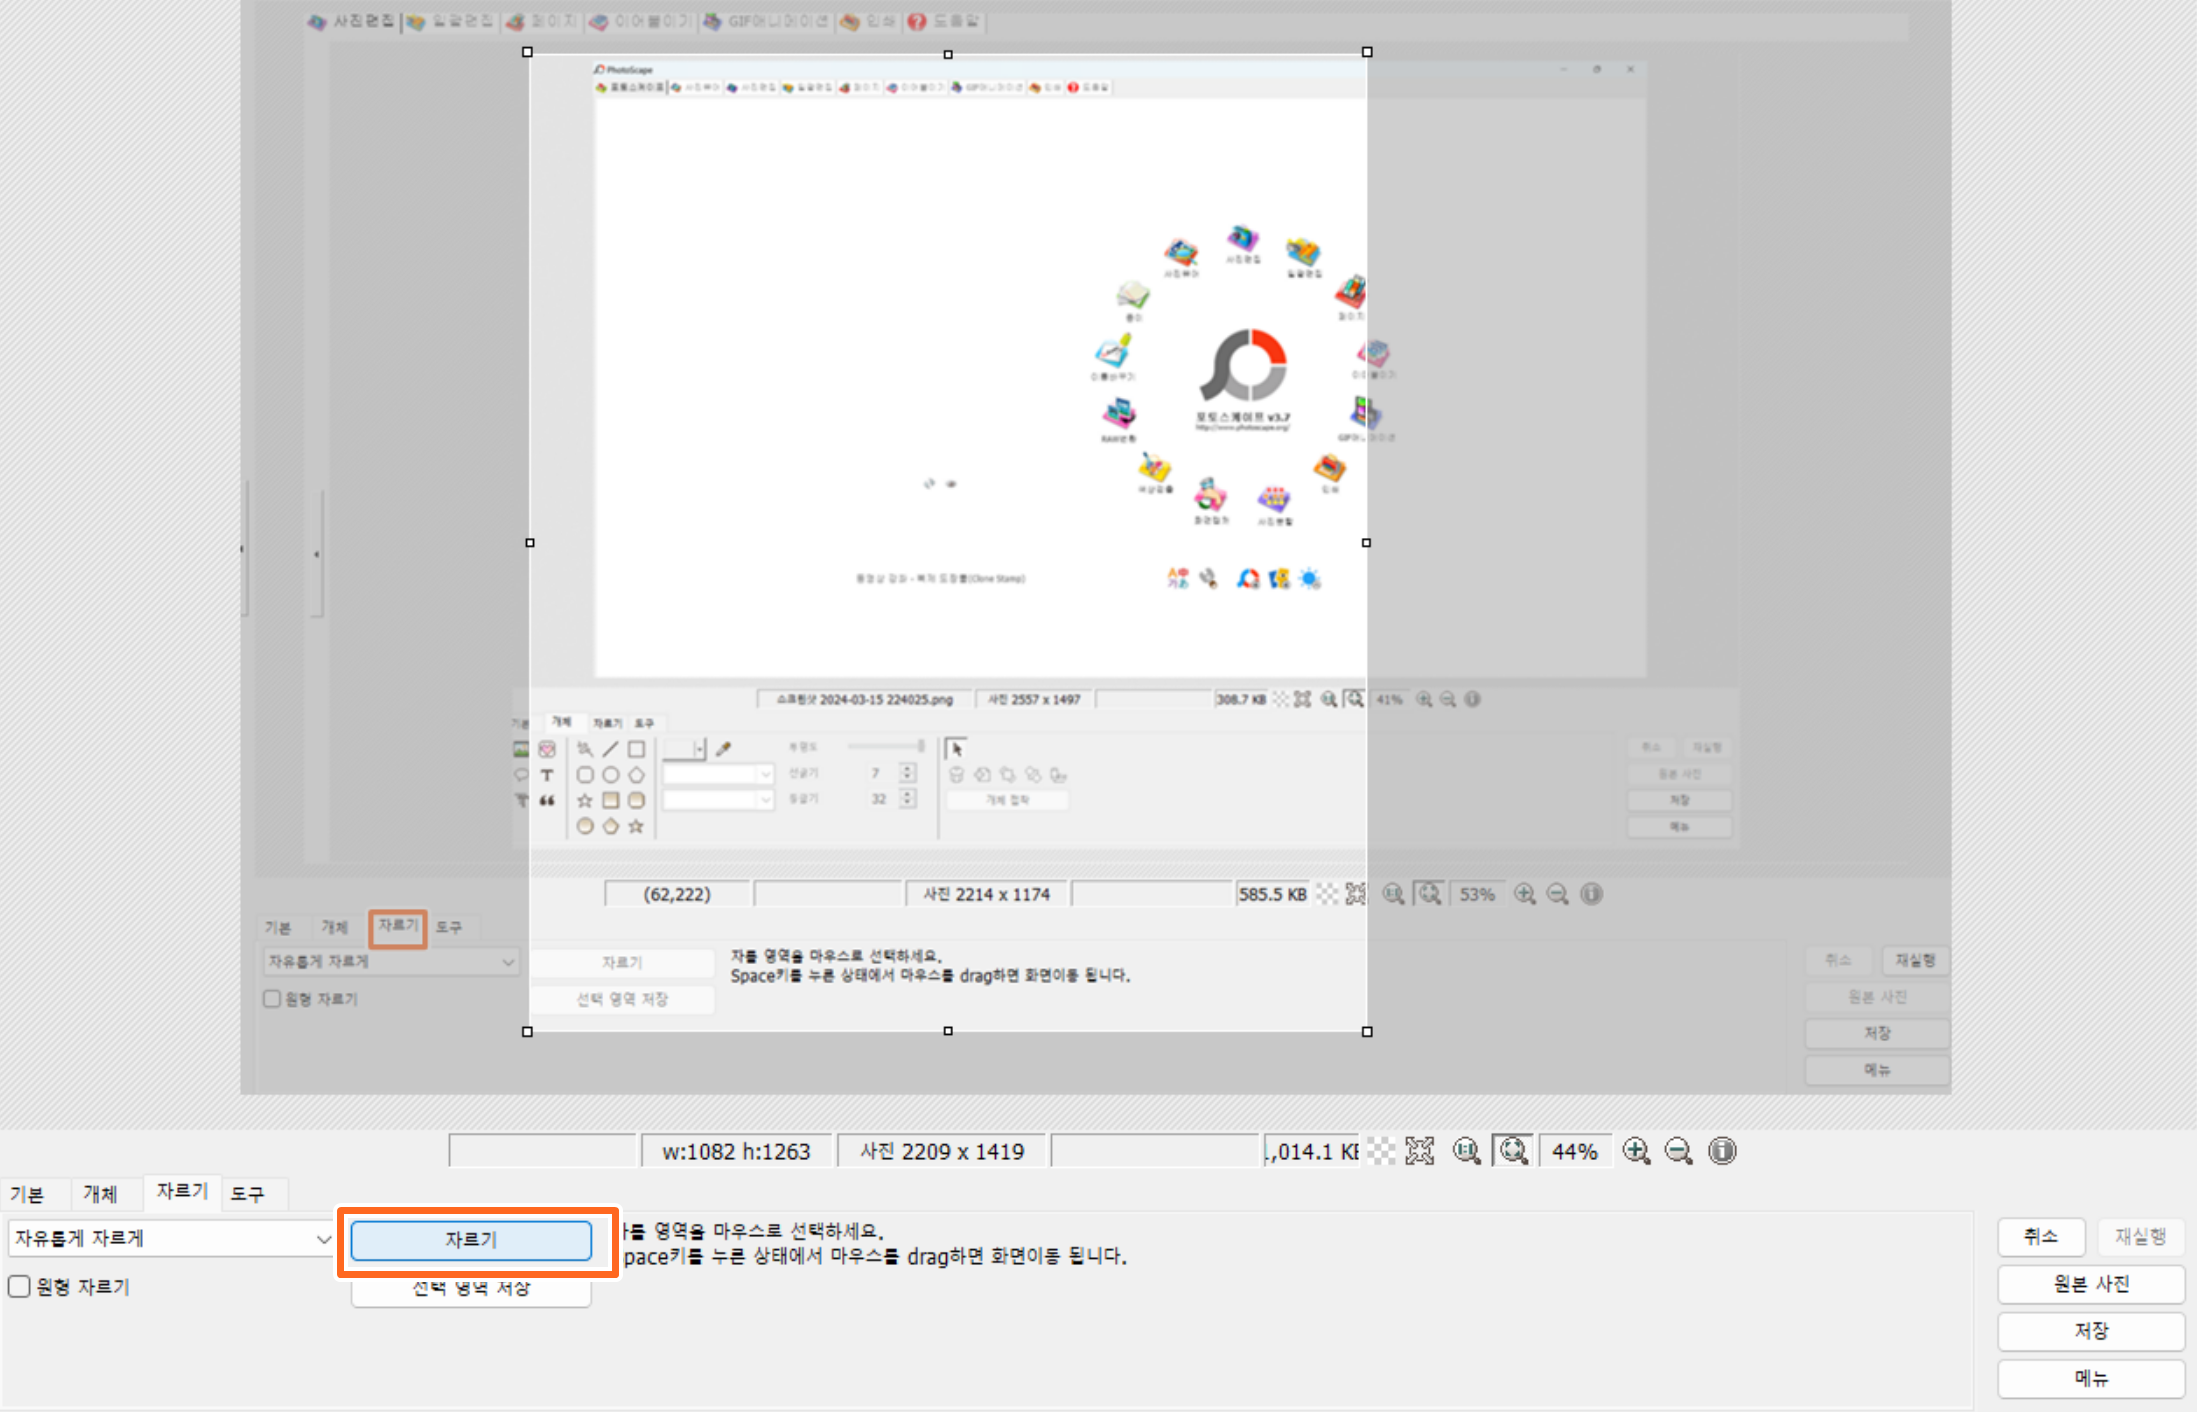
Task: Click the 선택 영역 저장 button
Action: pyautogui.click(x=471, y=1288)
